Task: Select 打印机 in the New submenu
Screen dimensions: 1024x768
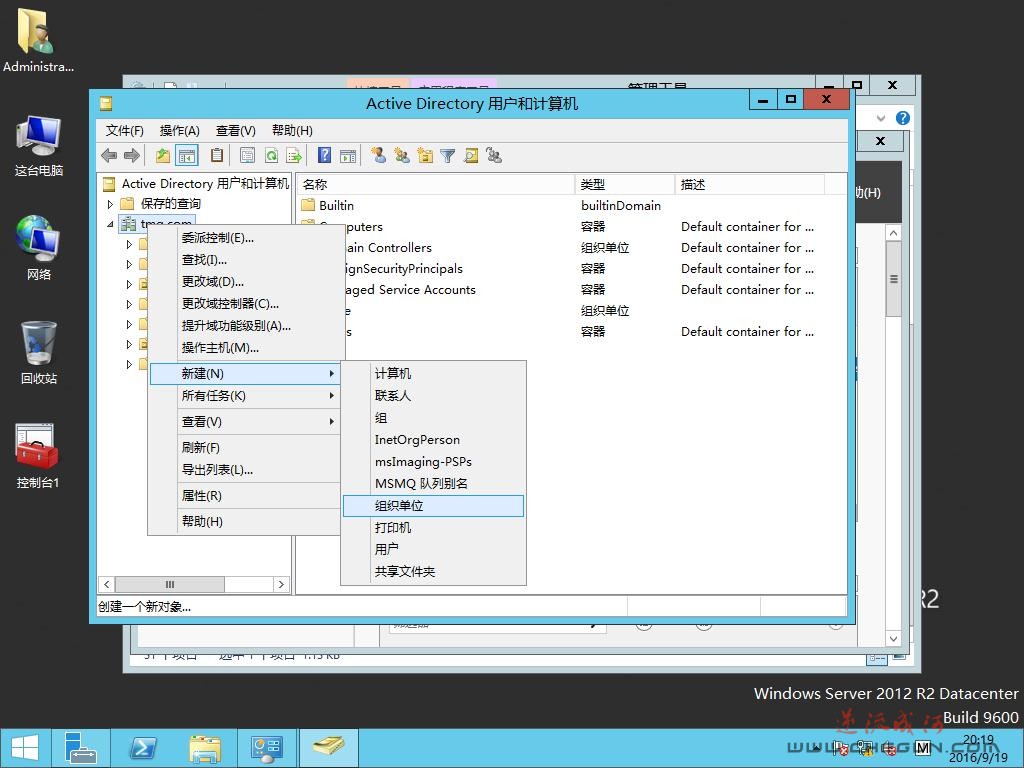Action: pos(433,528)
